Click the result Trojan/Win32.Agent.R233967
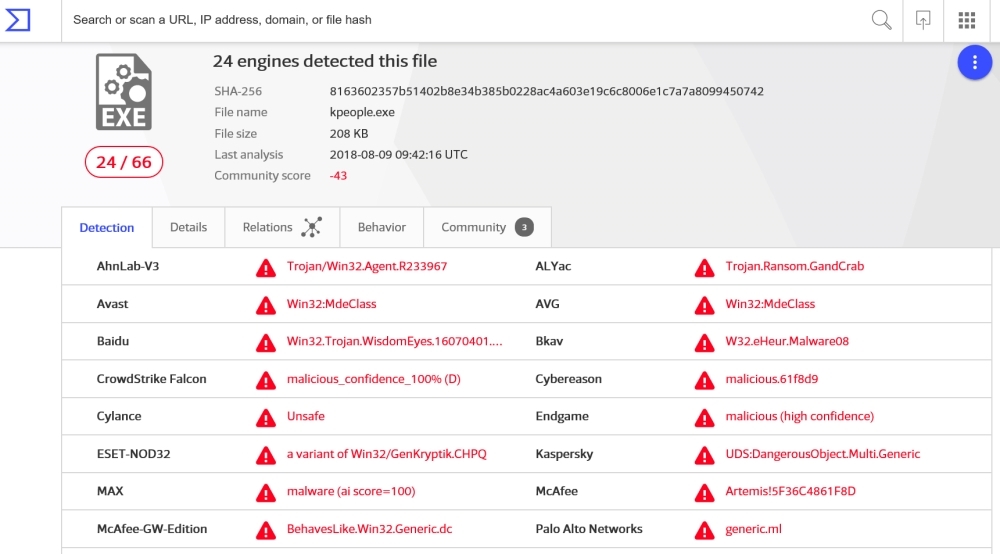The height and width of the screenshot is (554, 1000). [367, 266]
